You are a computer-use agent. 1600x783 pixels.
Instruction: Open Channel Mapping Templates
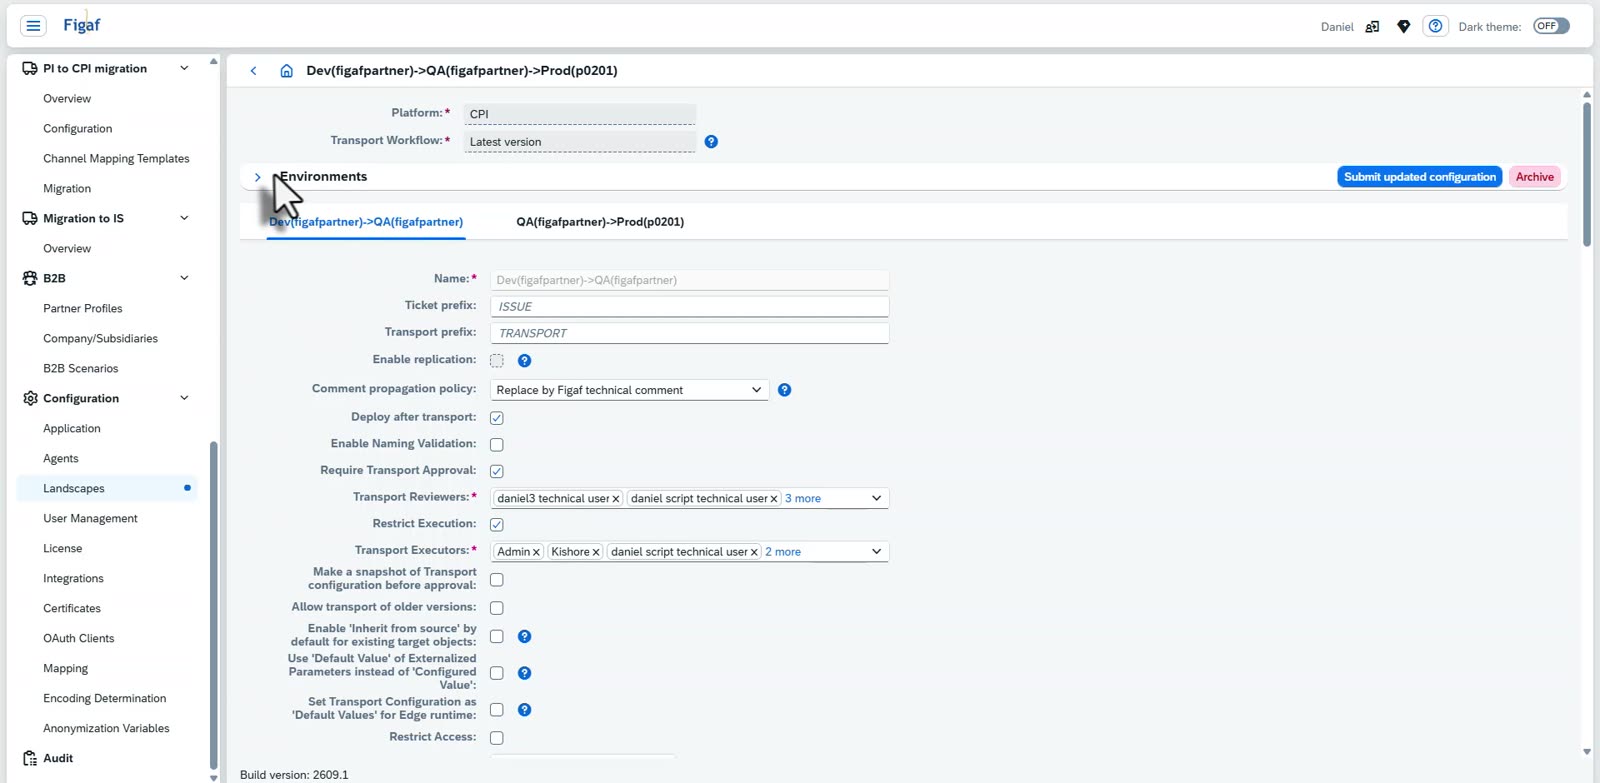coord(116,159)
